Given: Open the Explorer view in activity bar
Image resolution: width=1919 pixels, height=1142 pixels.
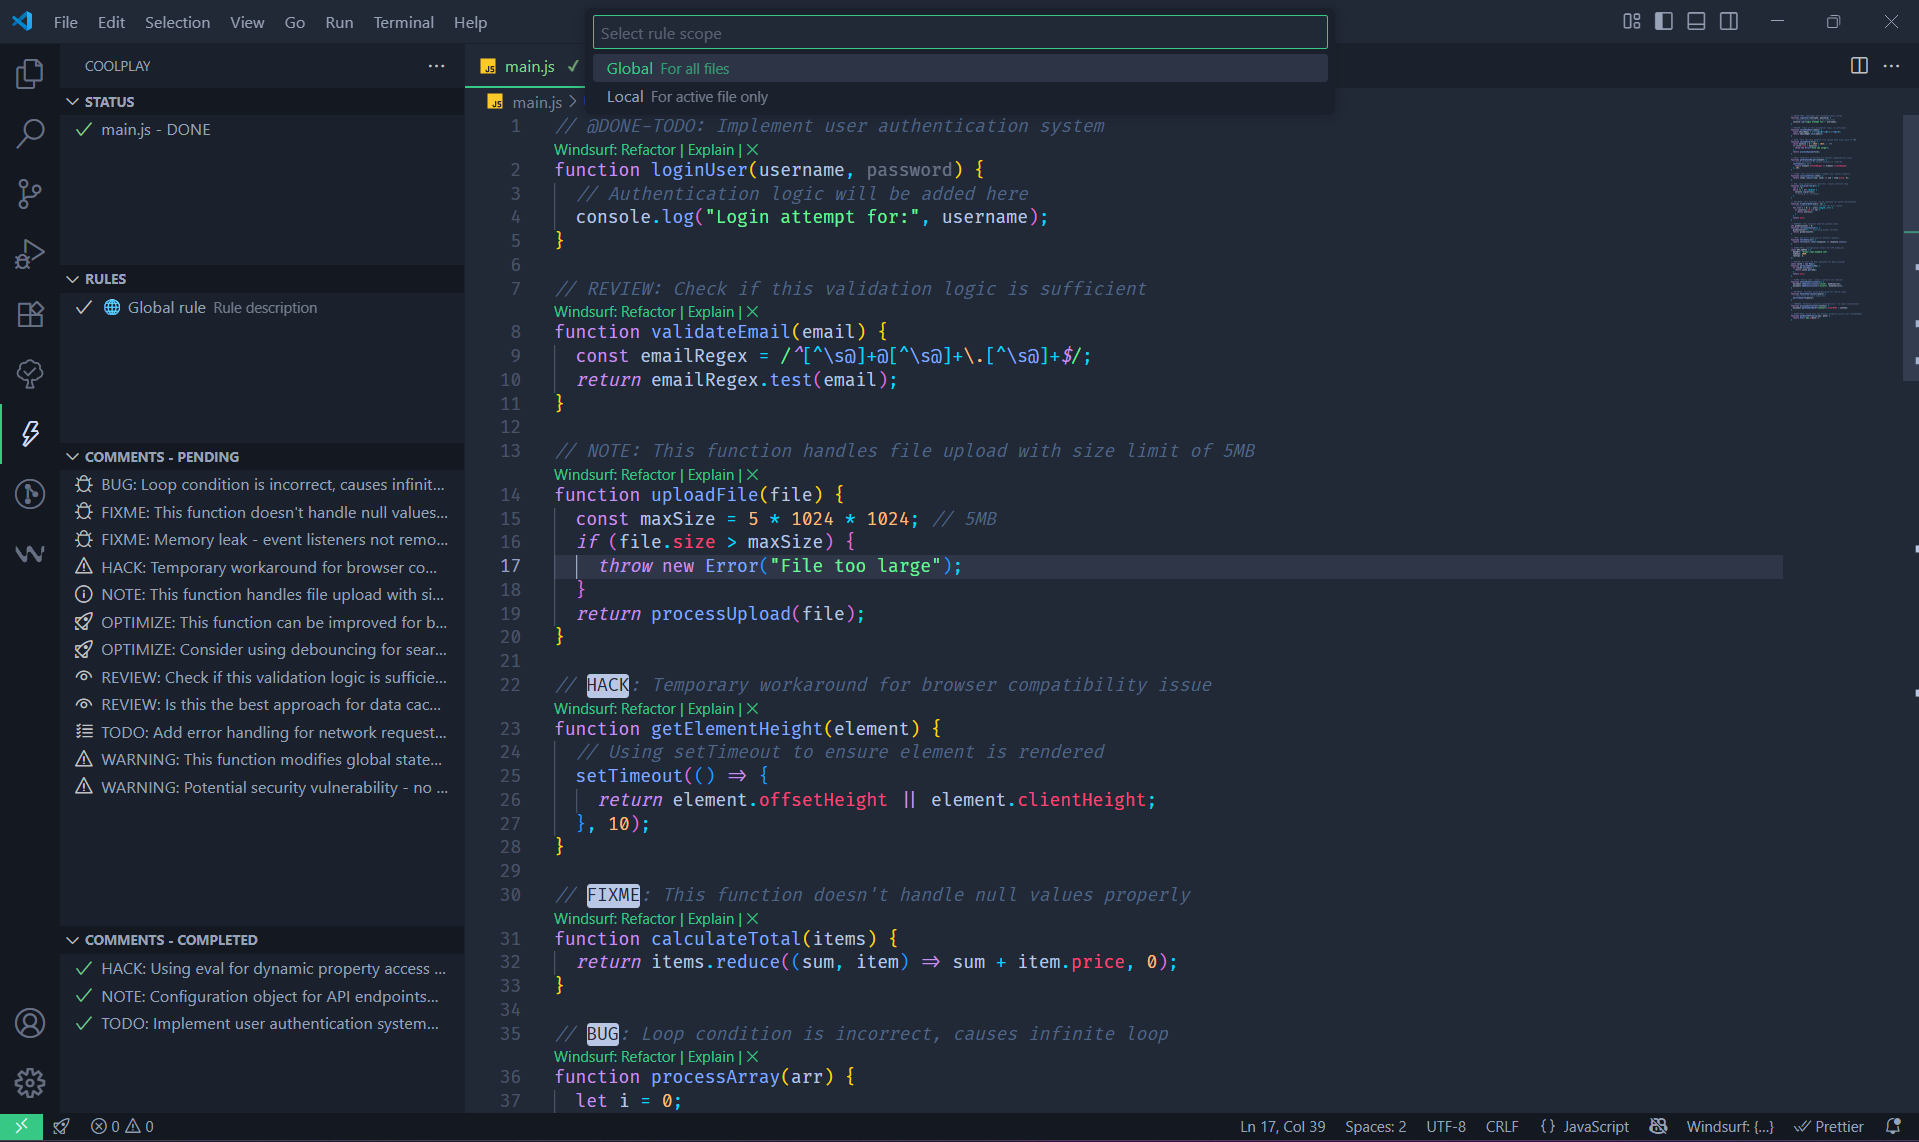Looking at the screenshot, I should tap(30, 73).
